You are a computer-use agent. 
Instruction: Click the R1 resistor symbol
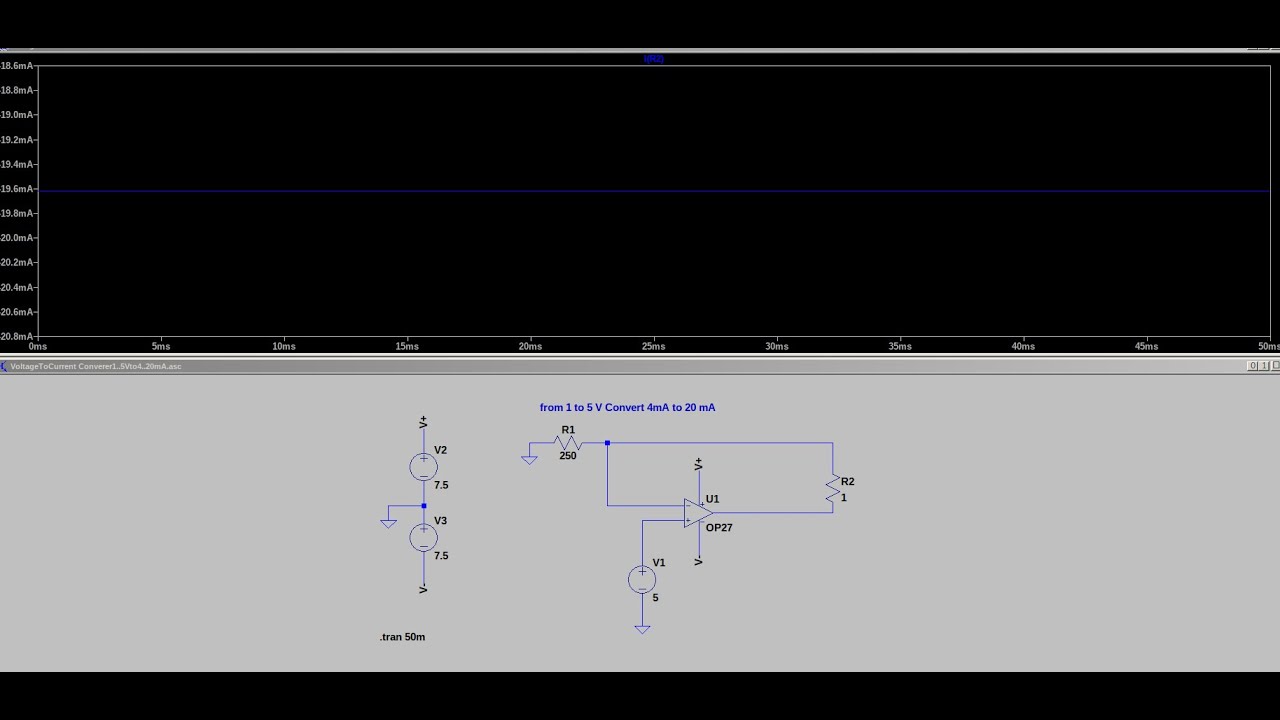tap(568, 443)
